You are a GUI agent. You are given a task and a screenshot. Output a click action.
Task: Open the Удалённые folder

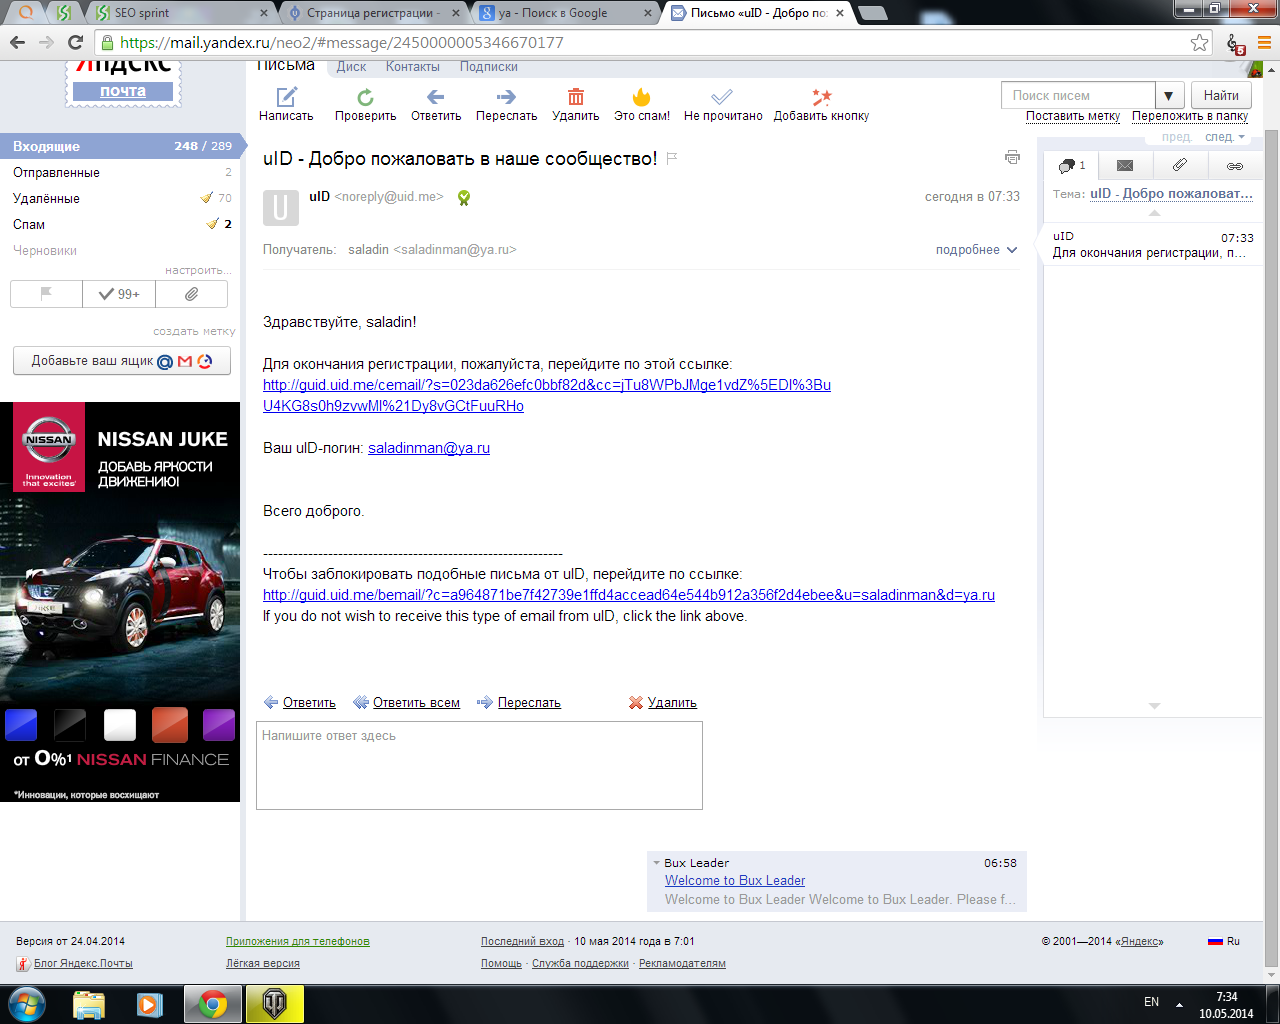[120, 198]
